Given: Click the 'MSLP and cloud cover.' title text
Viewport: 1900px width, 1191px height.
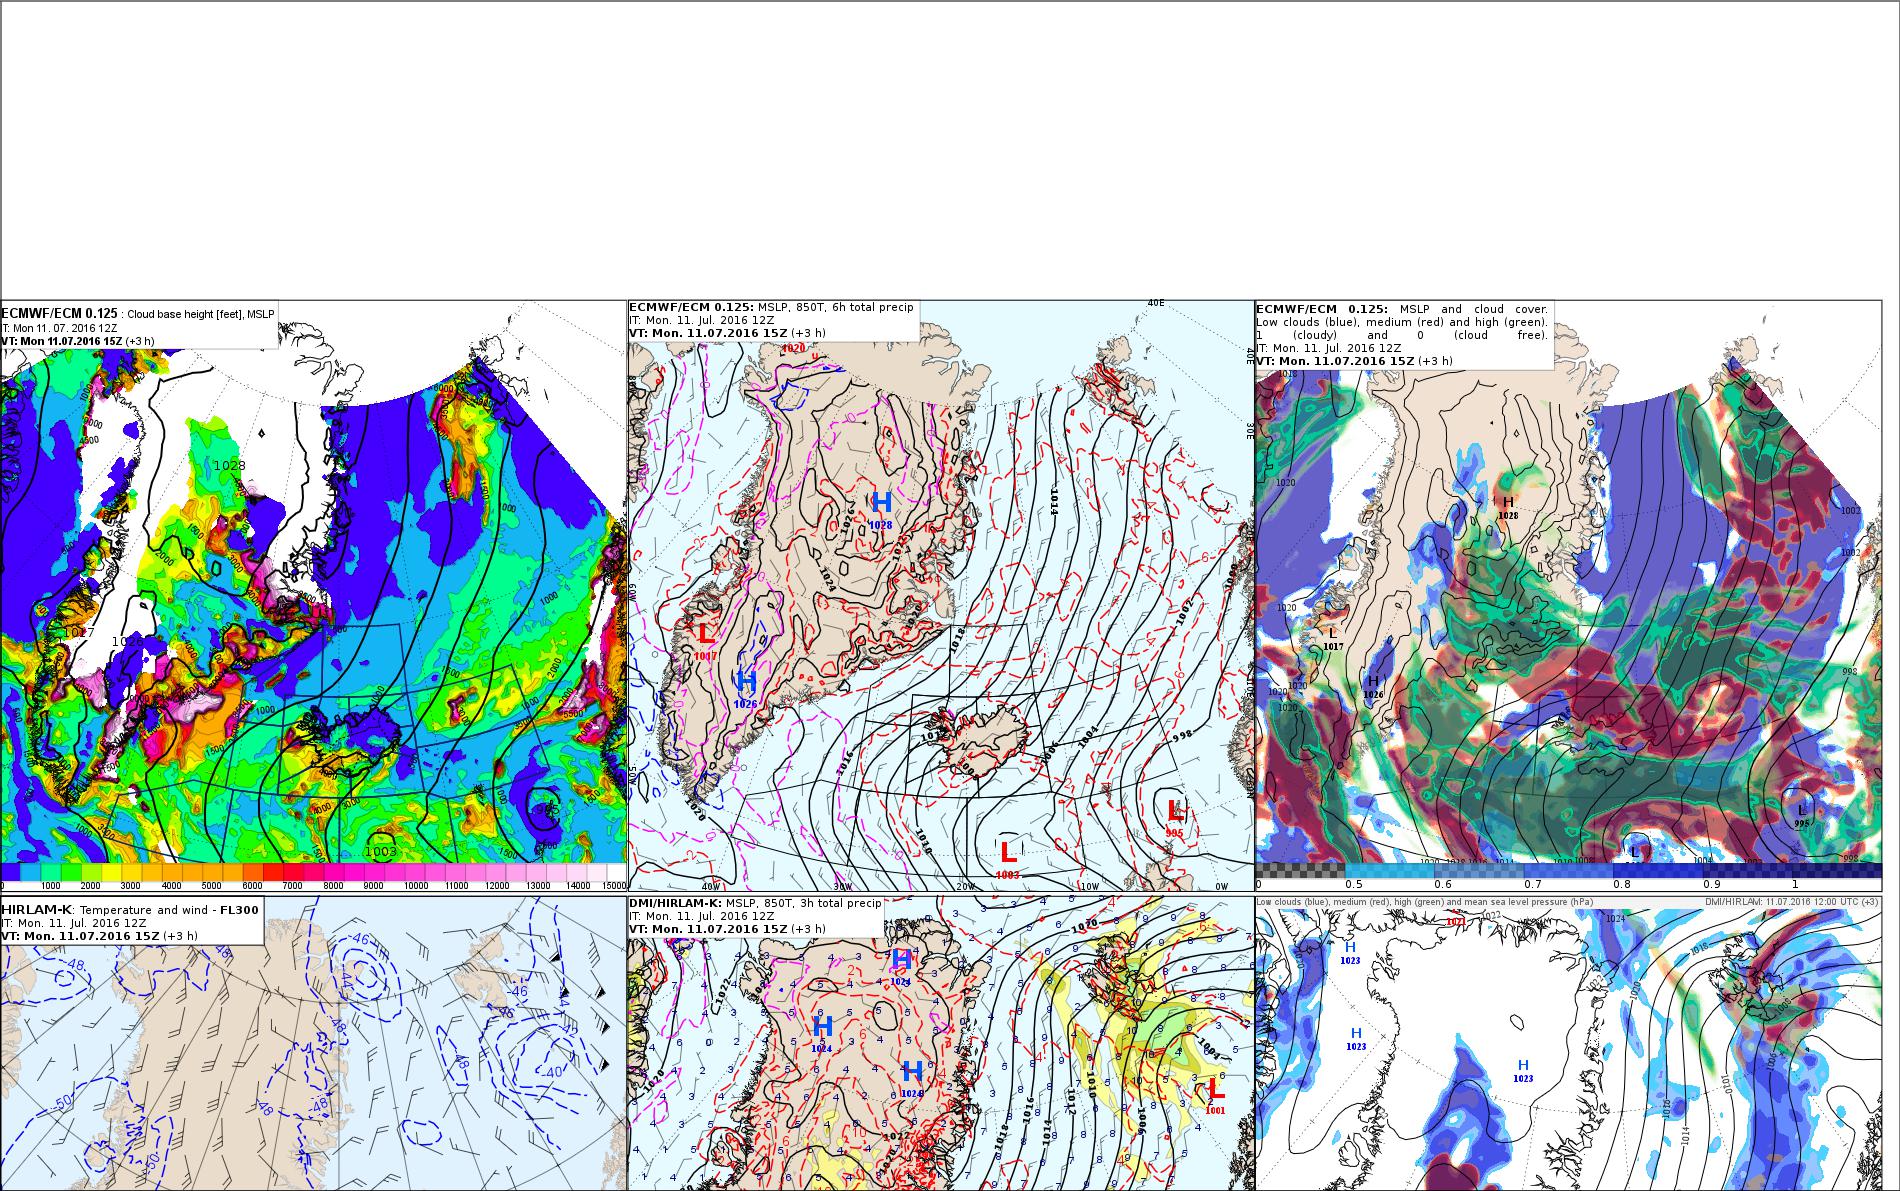Looking at the screenshot, I should tap(1474, 309).
